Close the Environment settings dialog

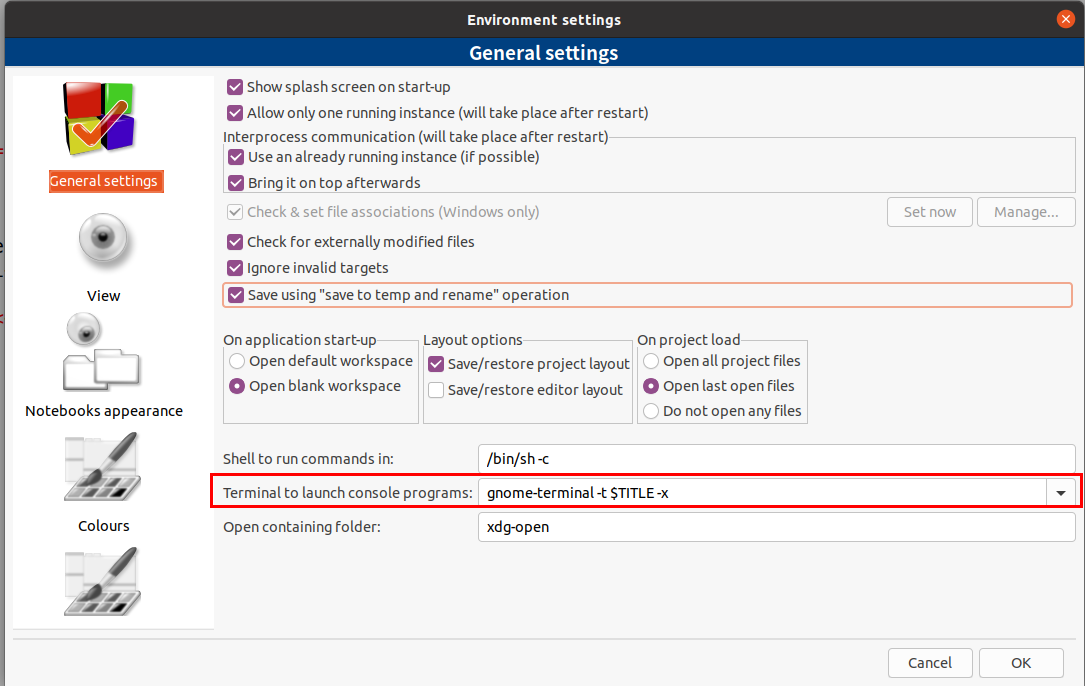1066,19
